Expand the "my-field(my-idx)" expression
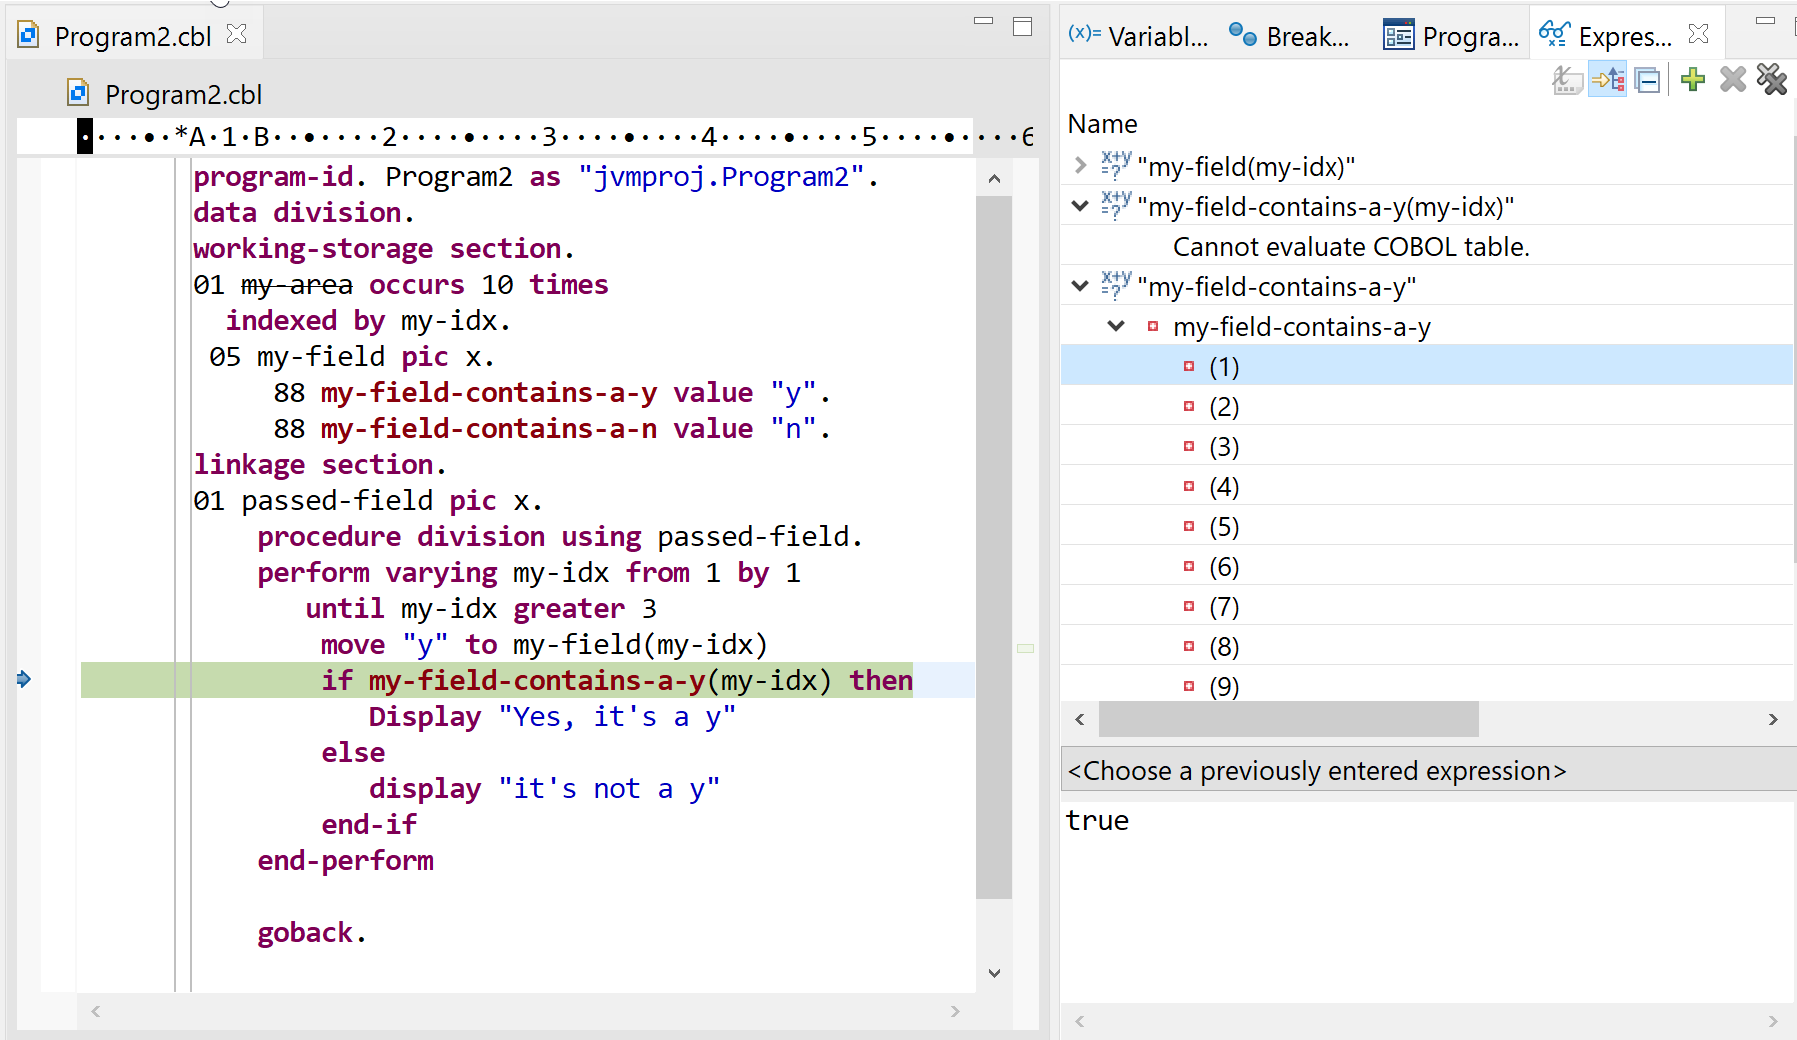 (x=1079, y=166)
